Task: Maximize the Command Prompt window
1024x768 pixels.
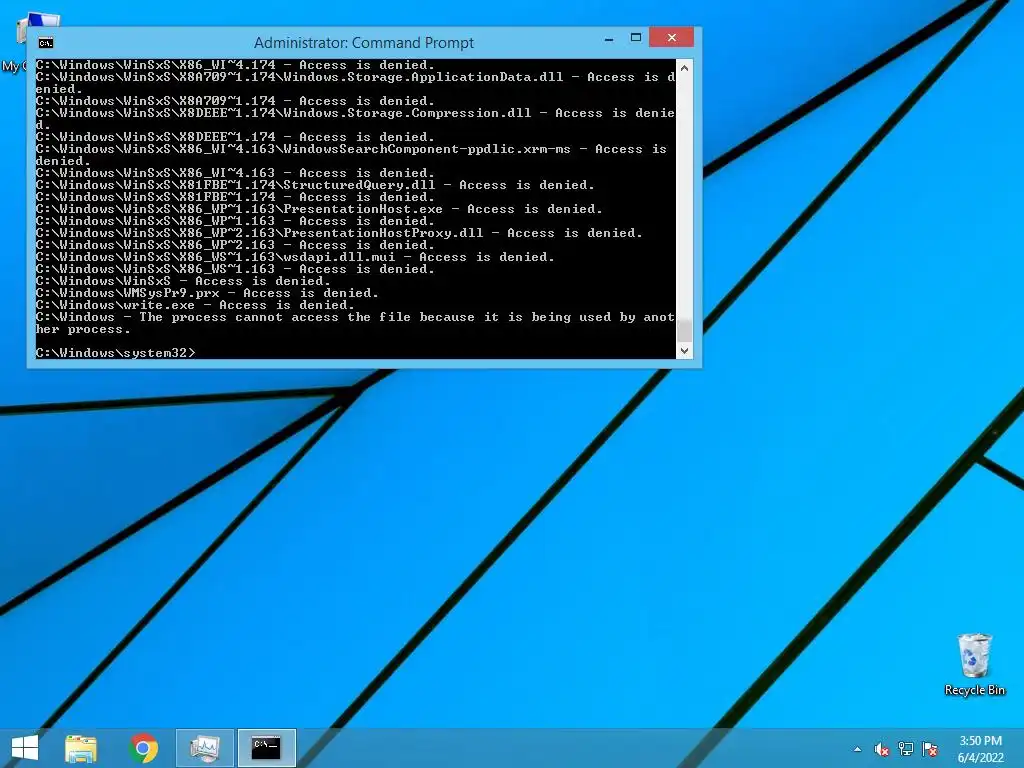Action: coord(635,38)
